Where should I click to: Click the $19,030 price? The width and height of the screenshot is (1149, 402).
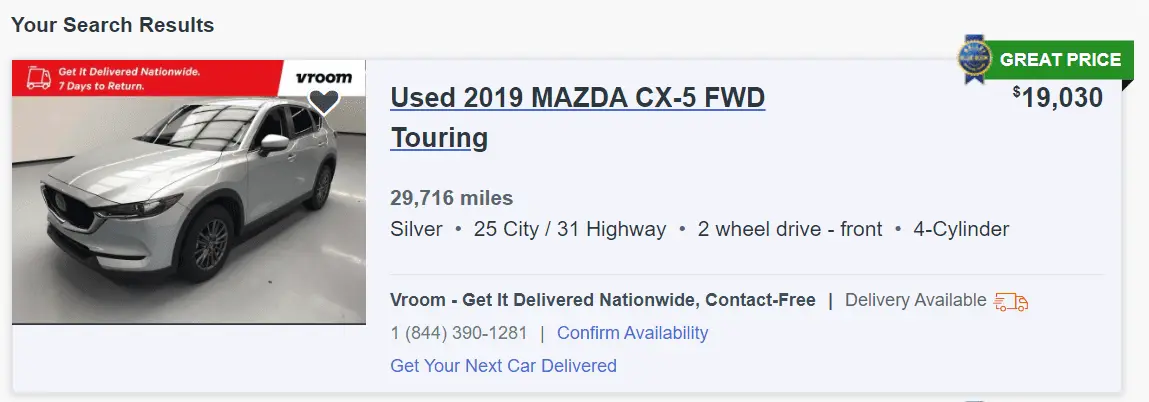pos(1057,97)
